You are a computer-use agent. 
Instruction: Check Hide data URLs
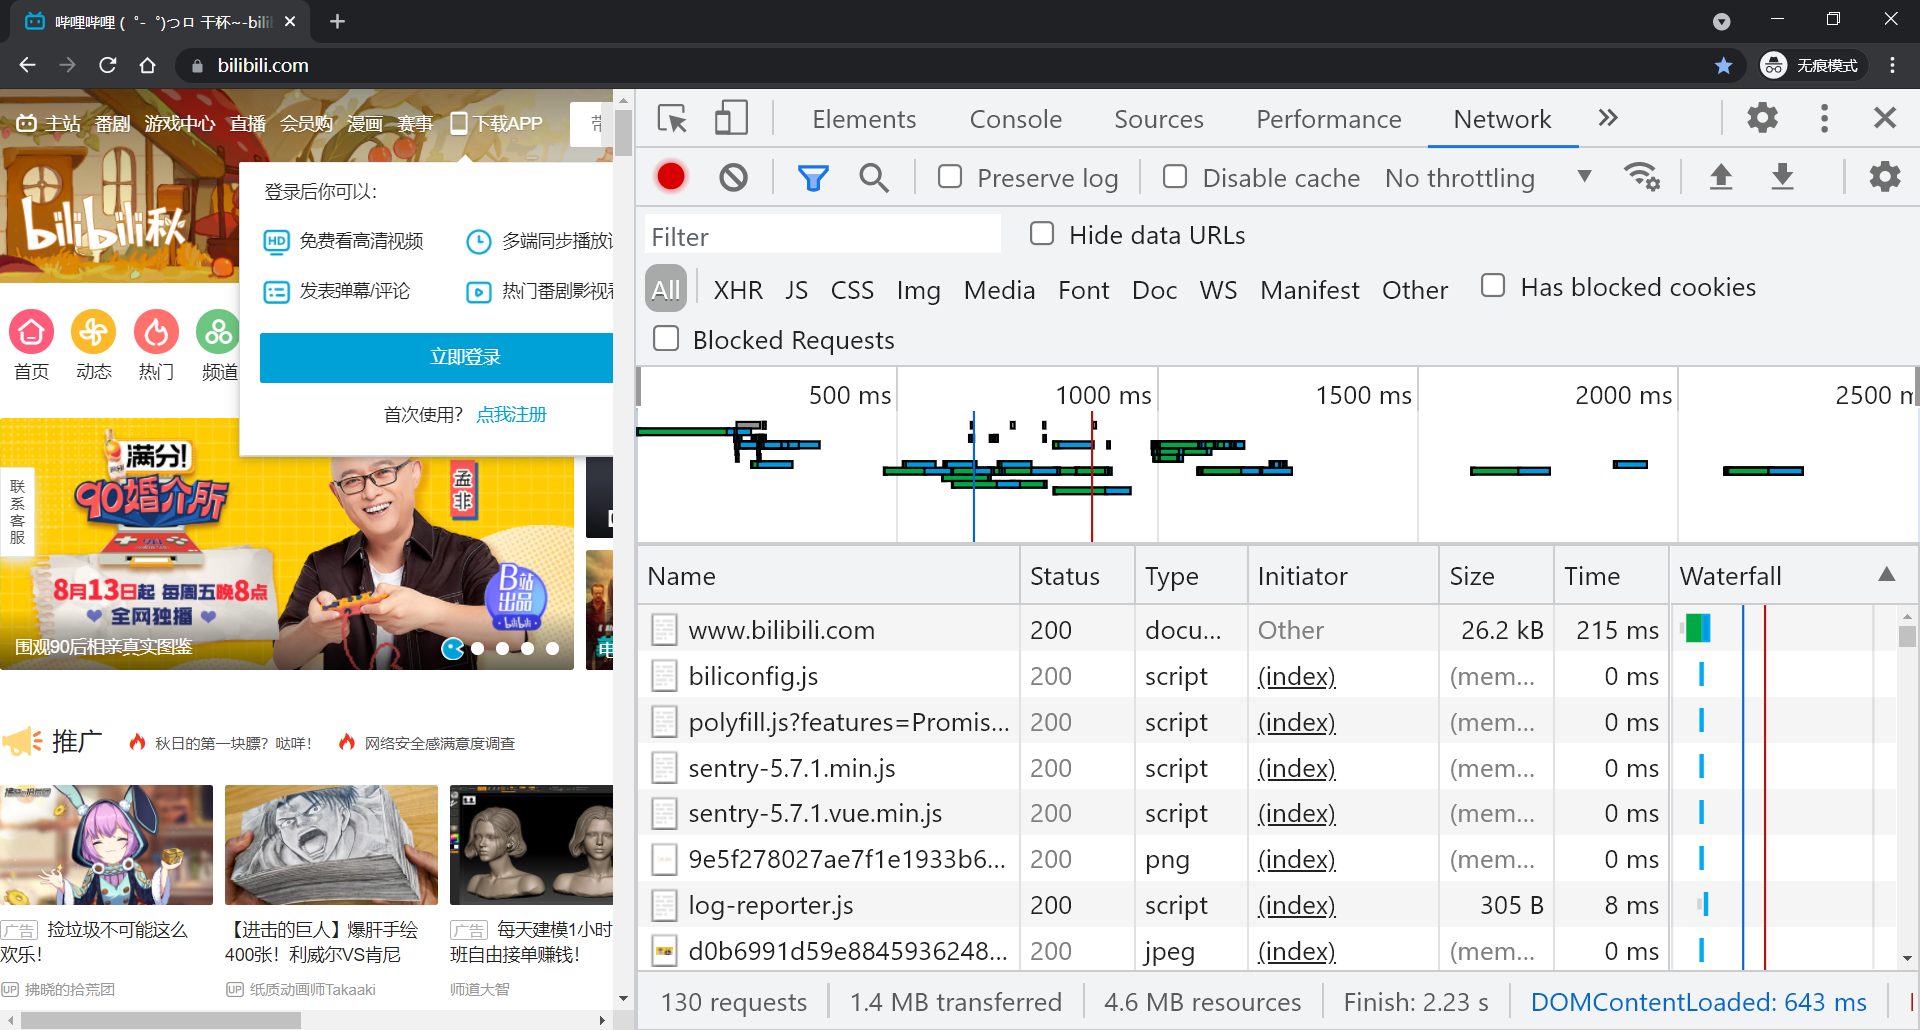point(1042,234)
